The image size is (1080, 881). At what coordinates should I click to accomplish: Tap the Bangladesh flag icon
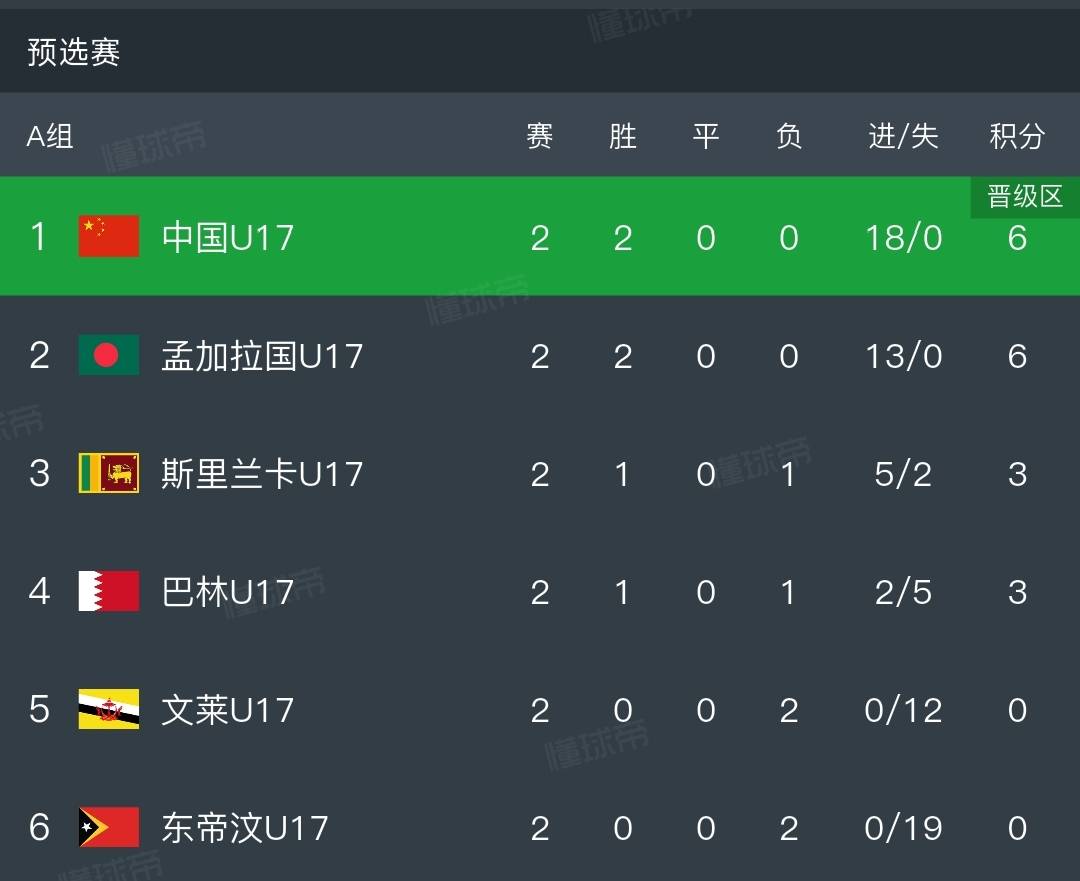[x=109, y=355]
